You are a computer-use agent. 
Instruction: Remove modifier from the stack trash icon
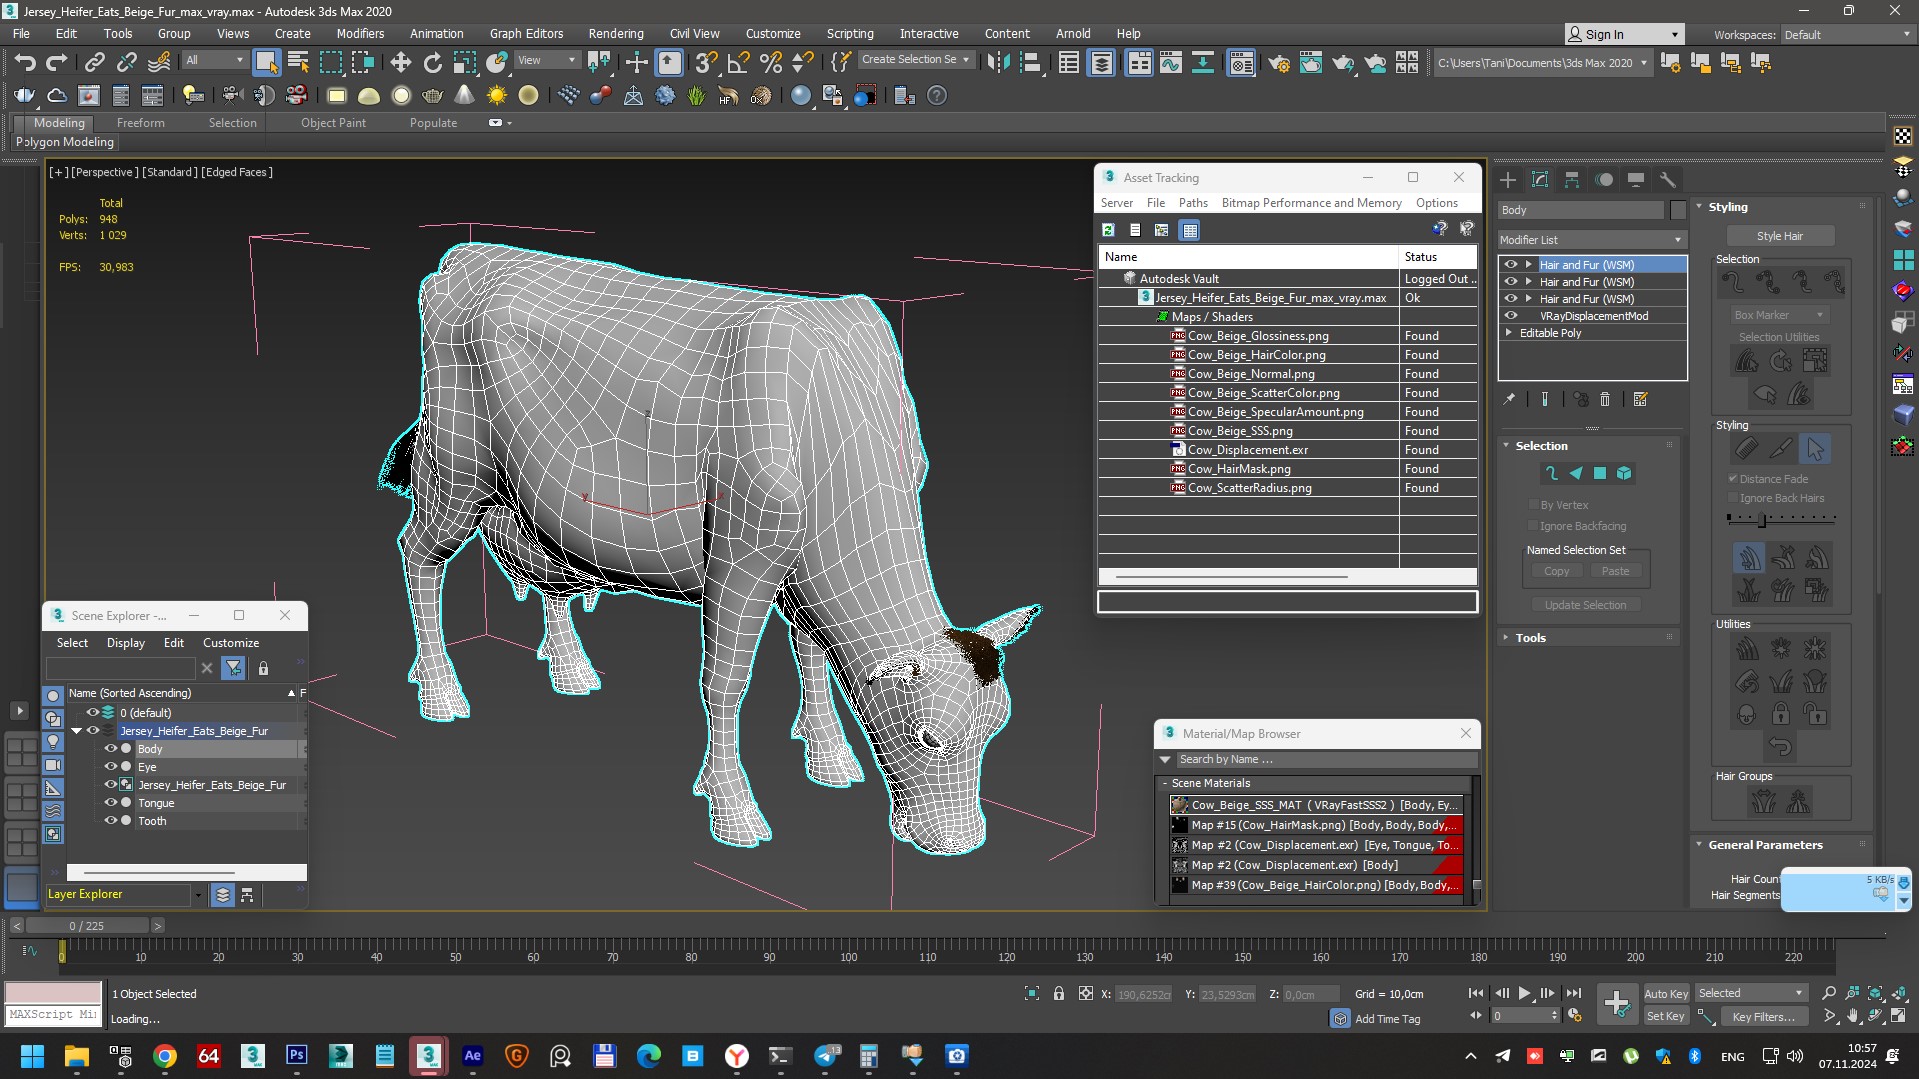(x=1605, y=399)
